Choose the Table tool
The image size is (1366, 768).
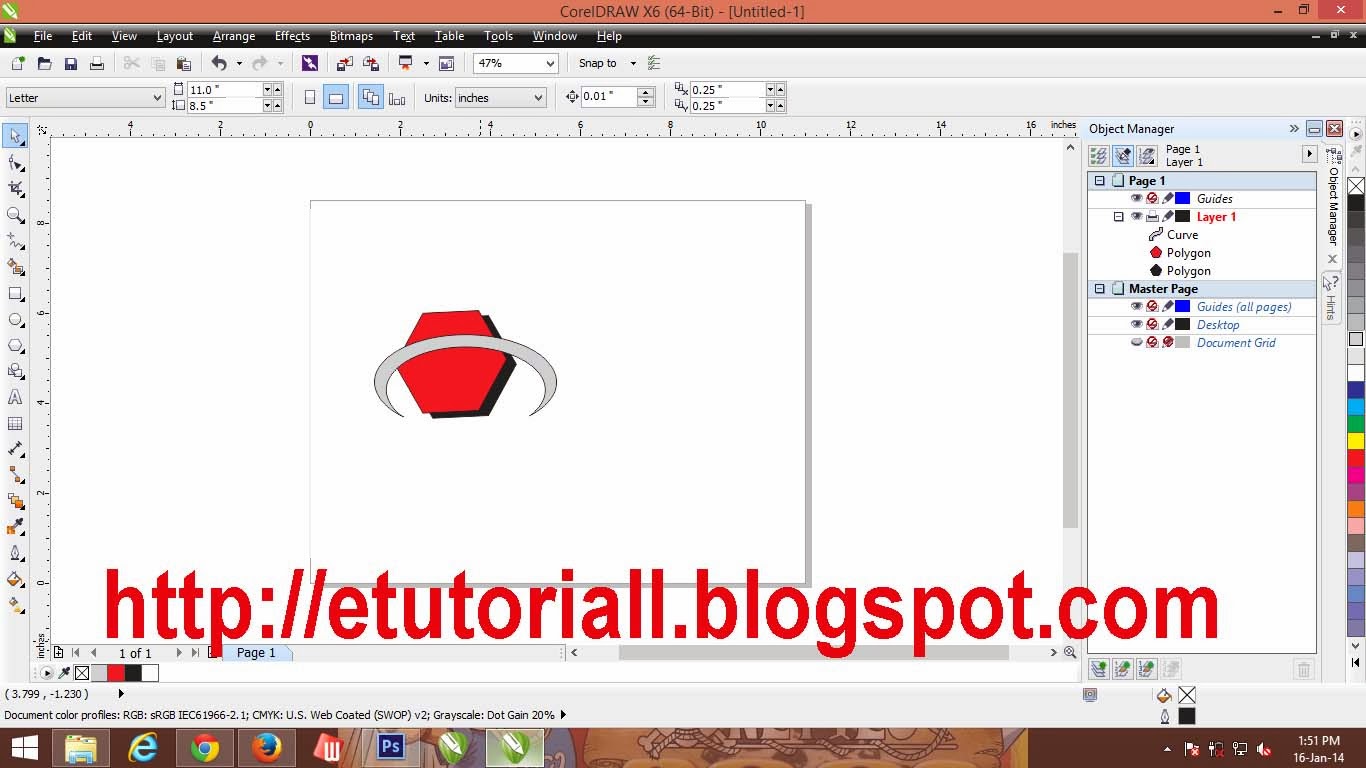tap(15, 423)
